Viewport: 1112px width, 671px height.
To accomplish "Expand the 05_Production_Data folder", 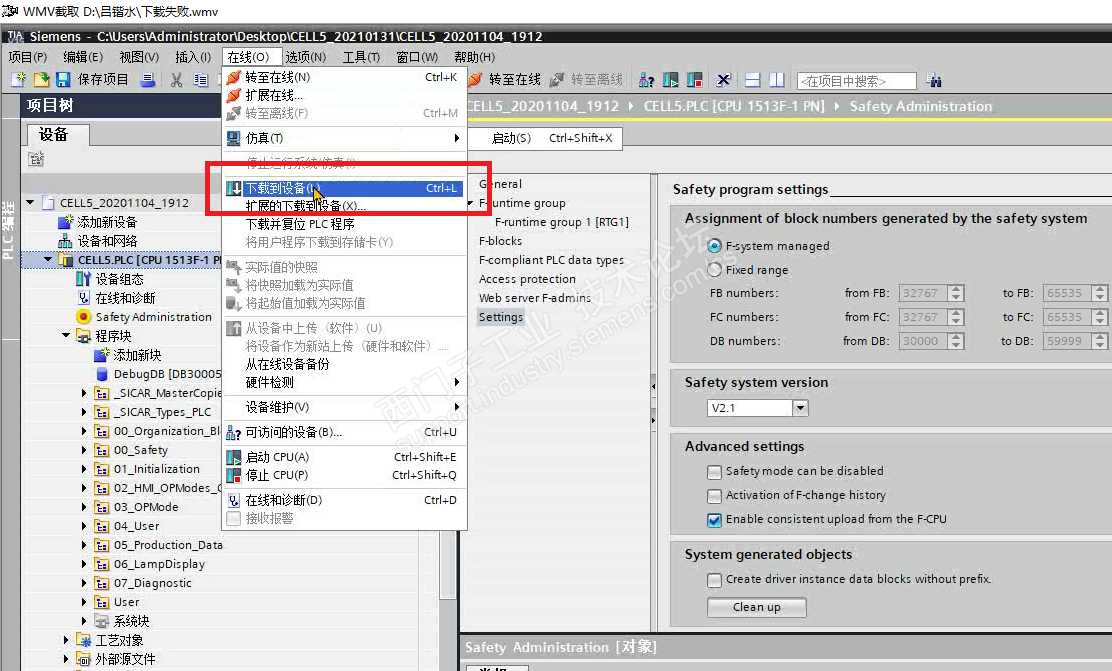I will [84, 545].
